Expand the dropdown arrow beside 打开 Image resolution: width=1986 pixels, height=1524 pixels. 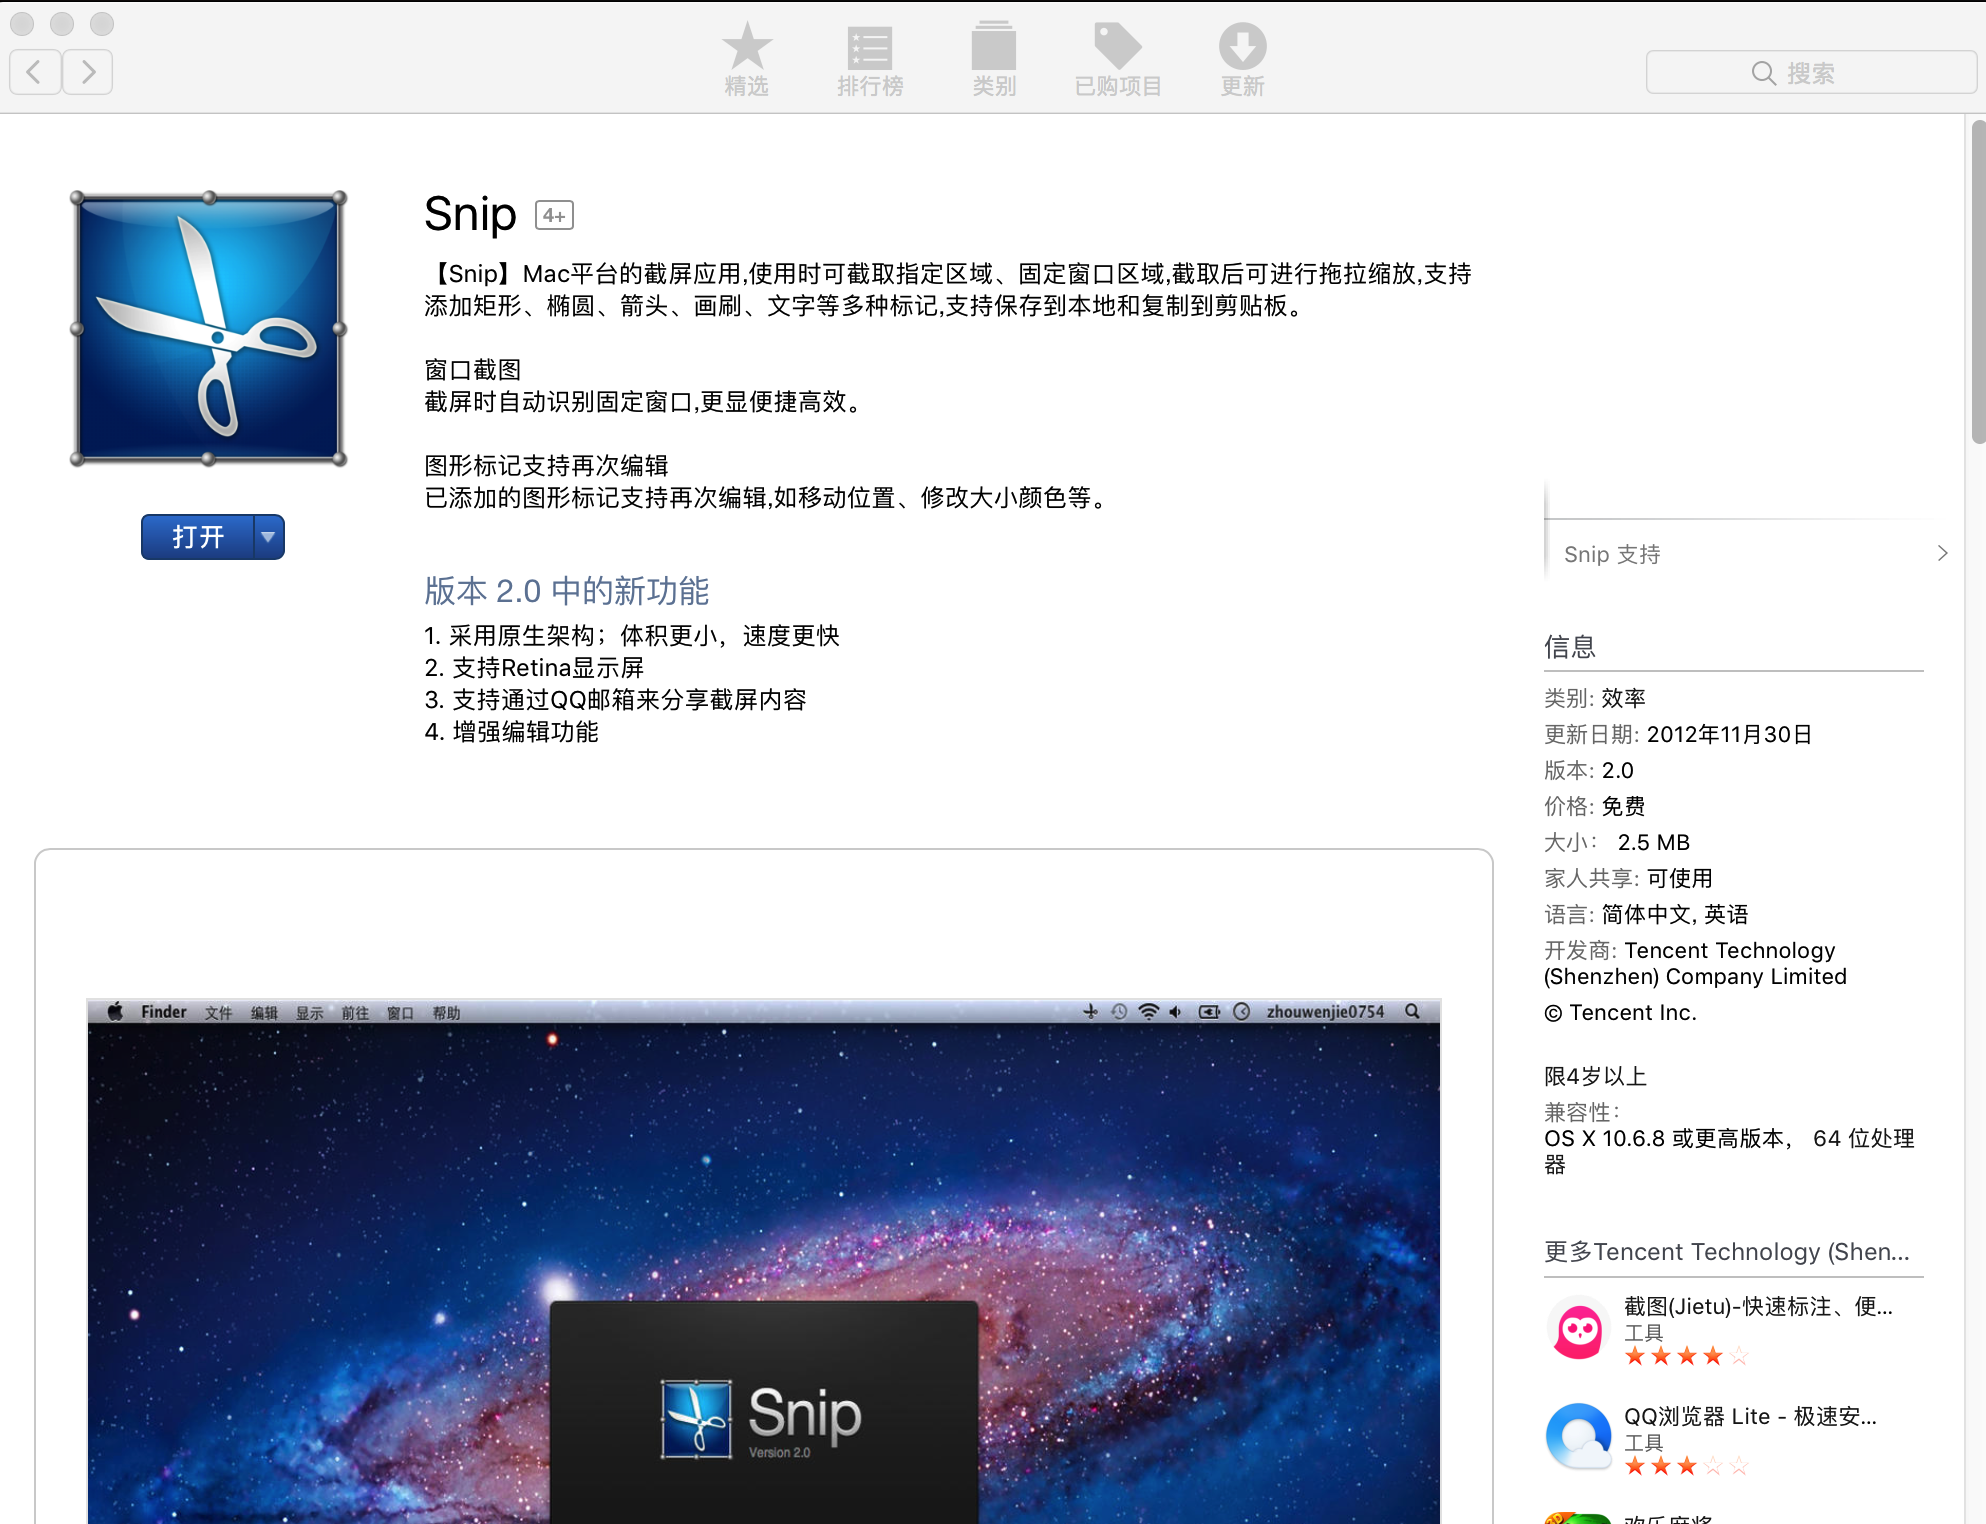268,537
